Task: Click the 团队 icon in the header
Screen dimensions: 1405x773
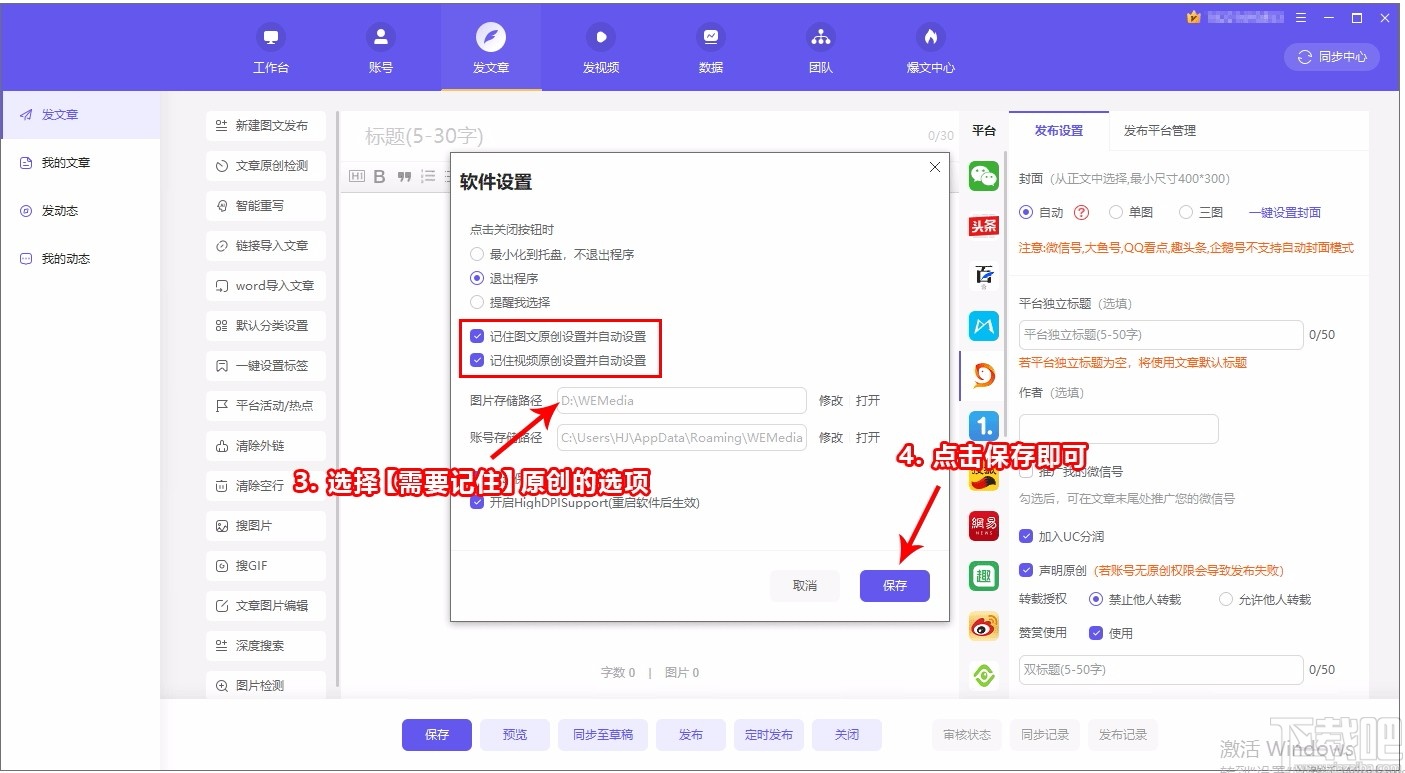Action: click(x=820, y=47)
